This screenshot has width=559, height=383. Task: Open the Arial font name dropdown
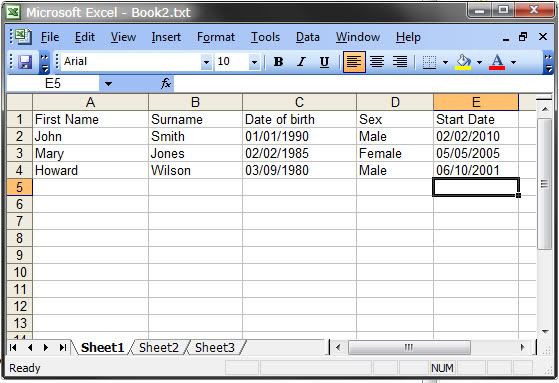point(206,62)
